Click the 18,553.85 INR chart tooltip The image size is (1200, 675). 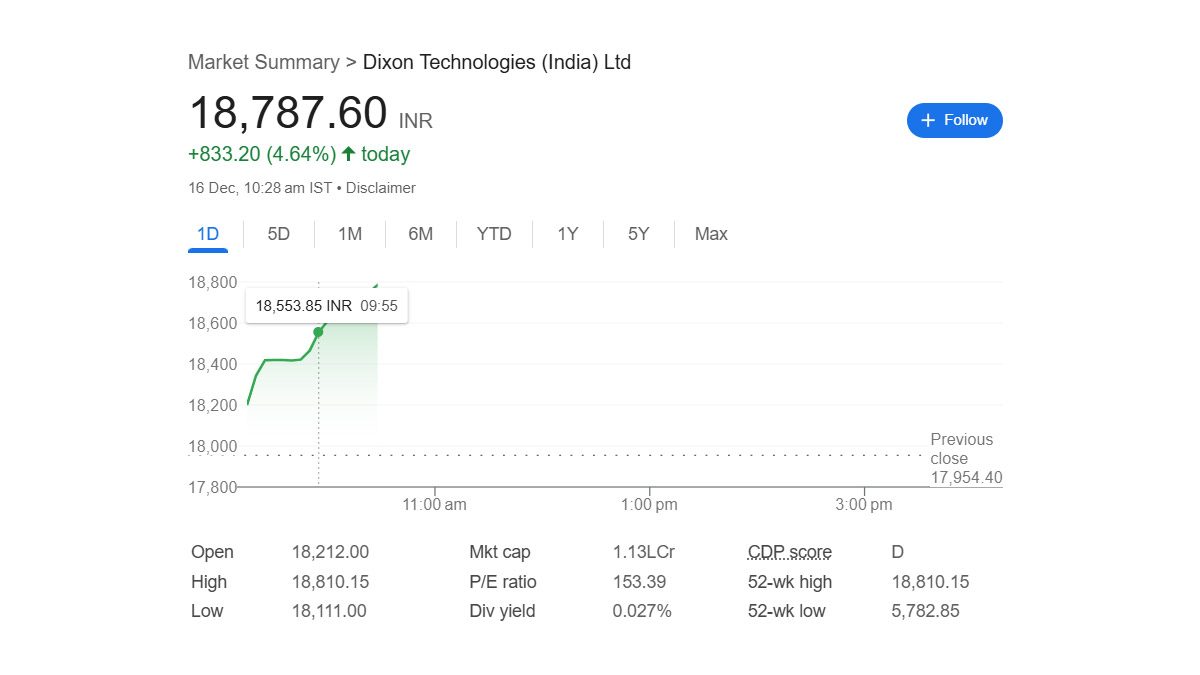326,306
